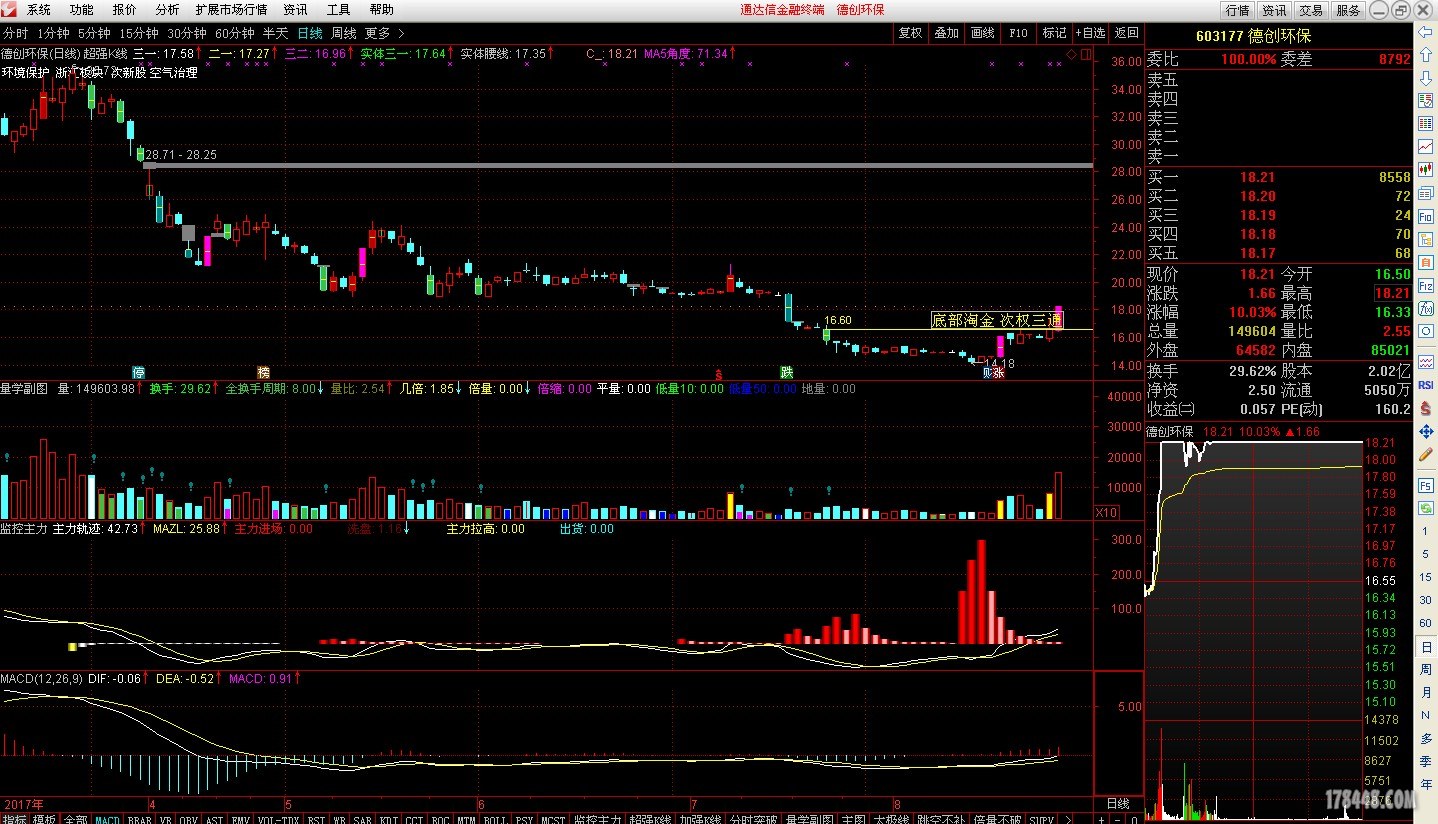Click the 画线 button

tap(982, 33)
